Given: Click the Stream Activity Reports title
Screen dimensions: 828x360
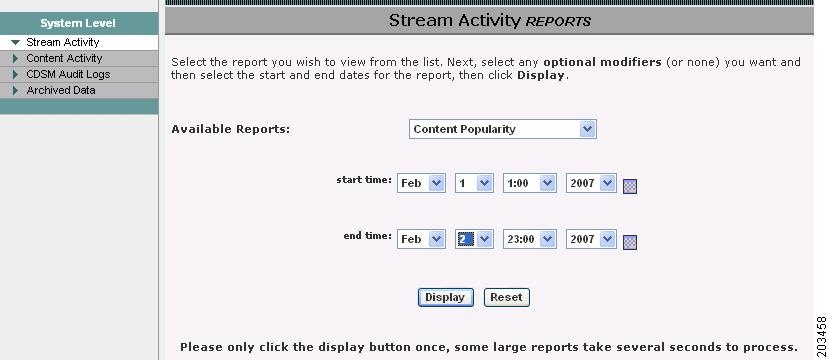Looking at the screenshot, I should point(490,21).
